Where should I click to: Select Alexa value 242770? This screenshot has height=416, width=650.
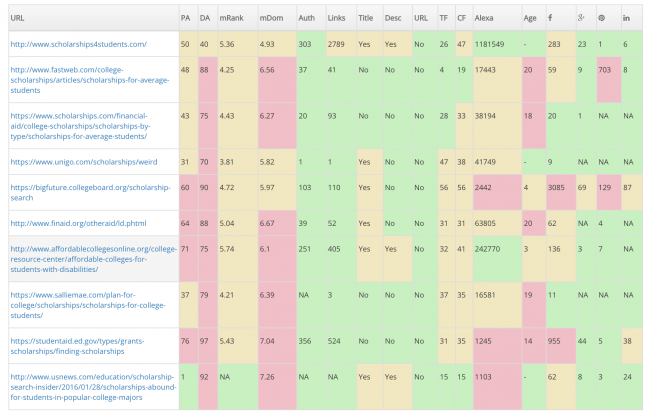click(487, 249)
